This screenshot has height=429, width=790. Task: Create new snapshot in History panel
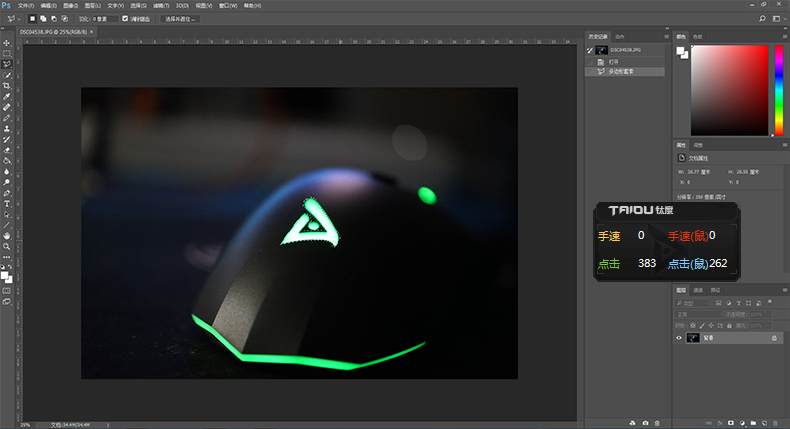pos(645,423)
